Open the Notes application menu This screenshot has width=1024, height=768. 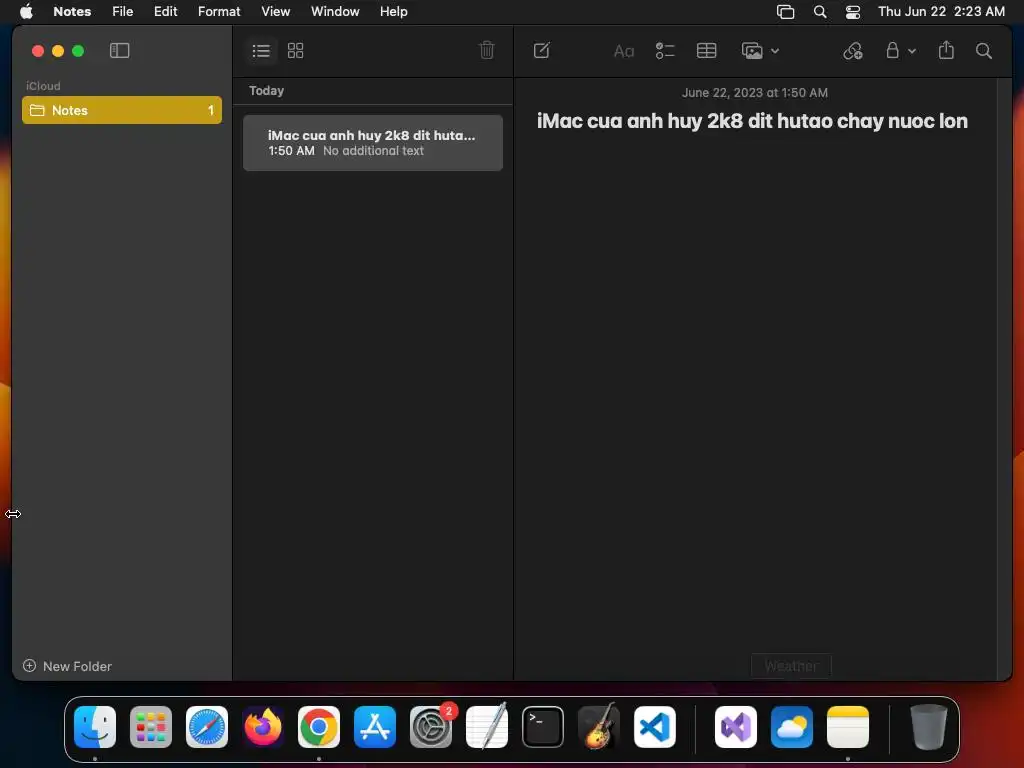click(72, 11)
